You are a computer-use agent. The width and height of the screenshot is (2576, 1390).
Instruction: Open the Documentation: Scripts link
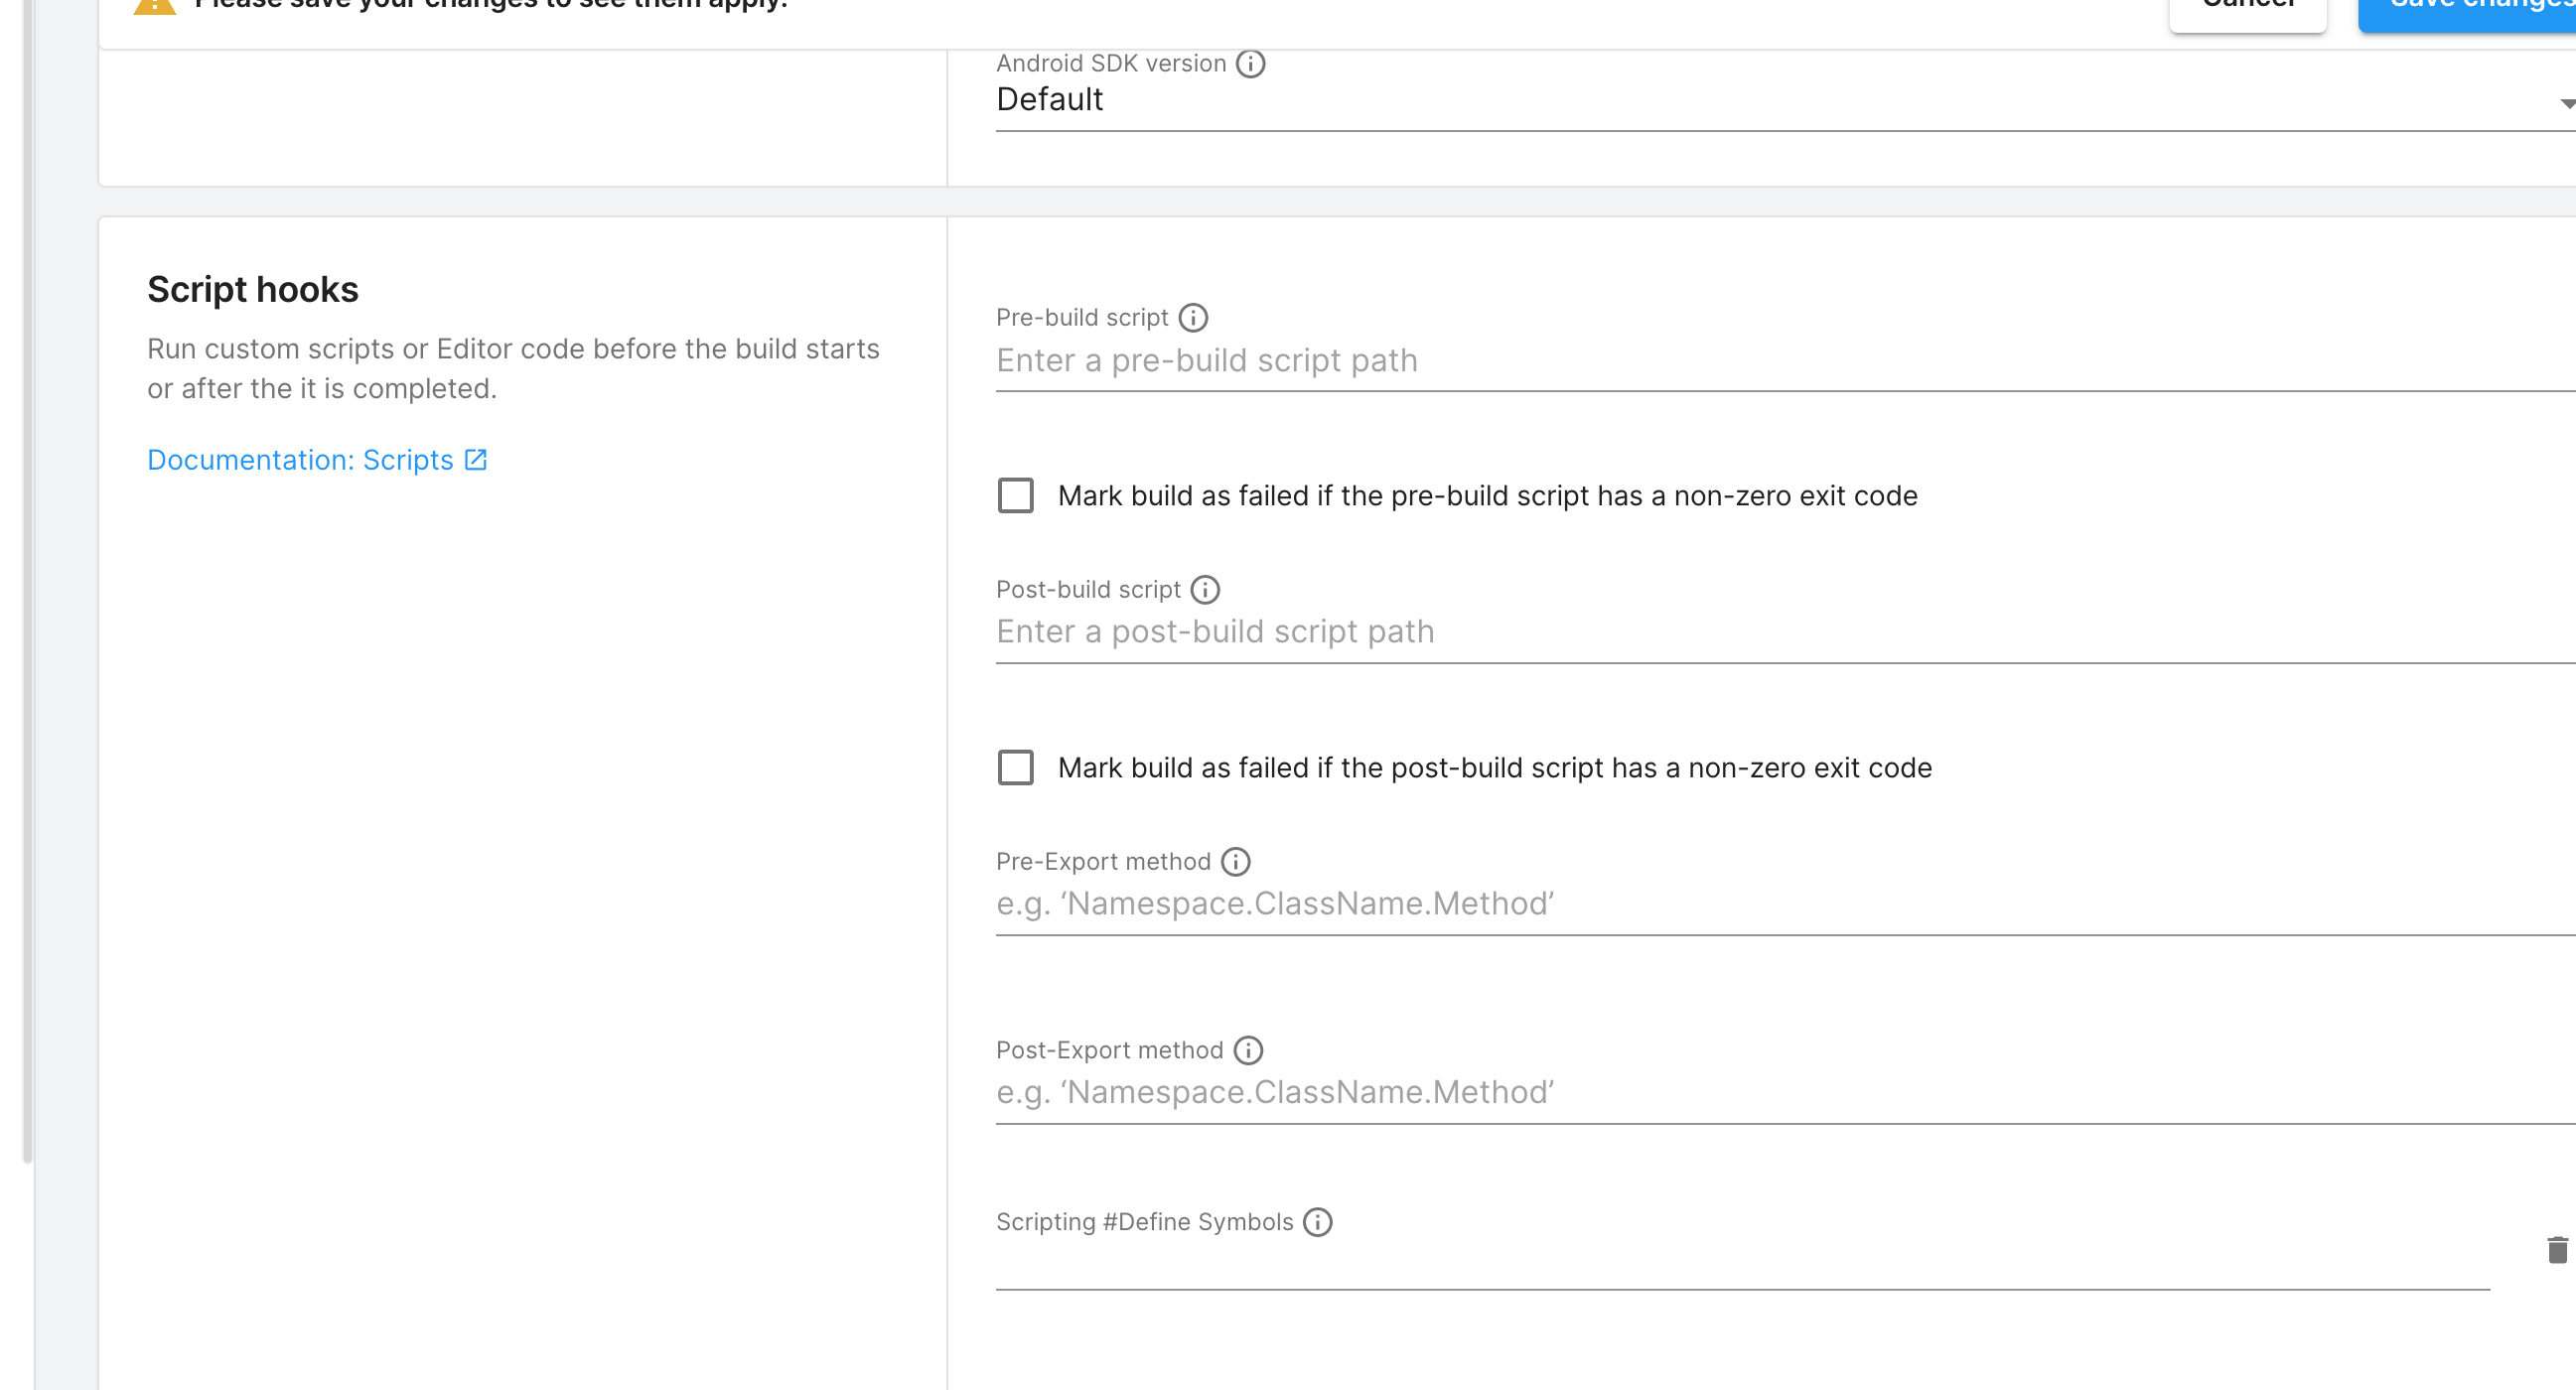300,460
